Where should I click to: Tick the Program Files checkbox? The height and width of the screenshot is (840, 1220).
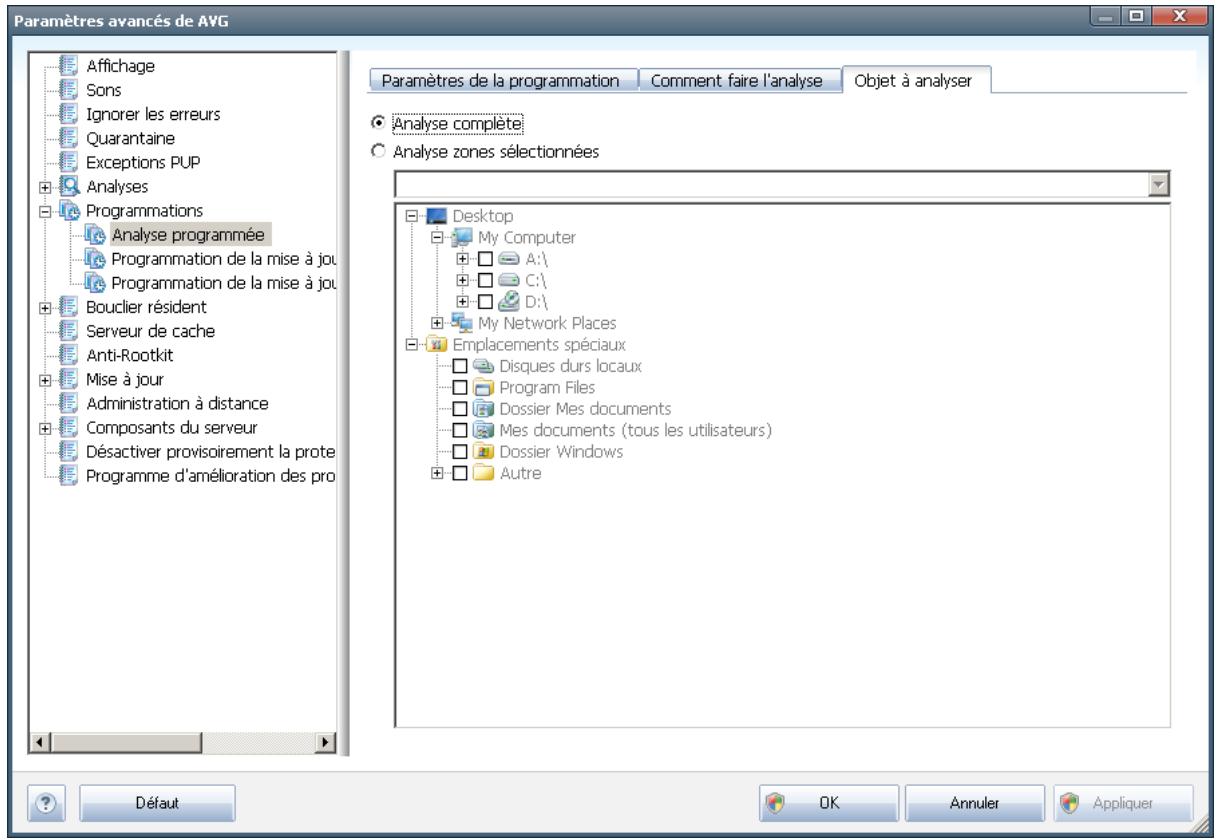click(460, 387)
